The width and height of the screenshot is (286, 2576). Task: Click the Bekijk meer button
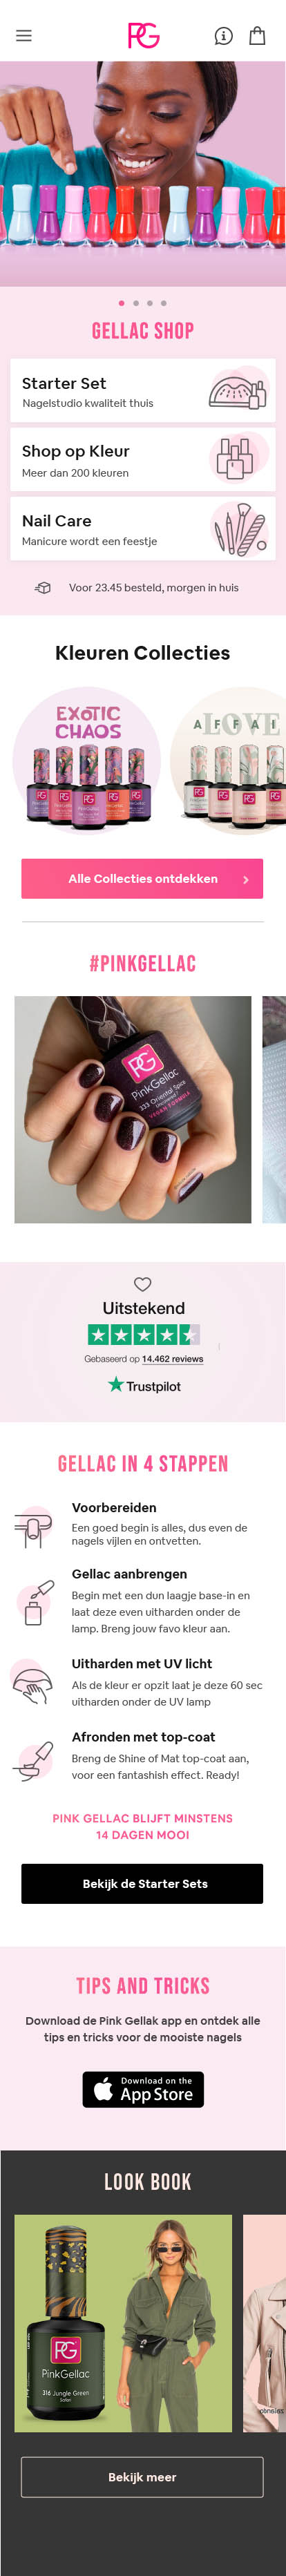[x=142, y=2477]
